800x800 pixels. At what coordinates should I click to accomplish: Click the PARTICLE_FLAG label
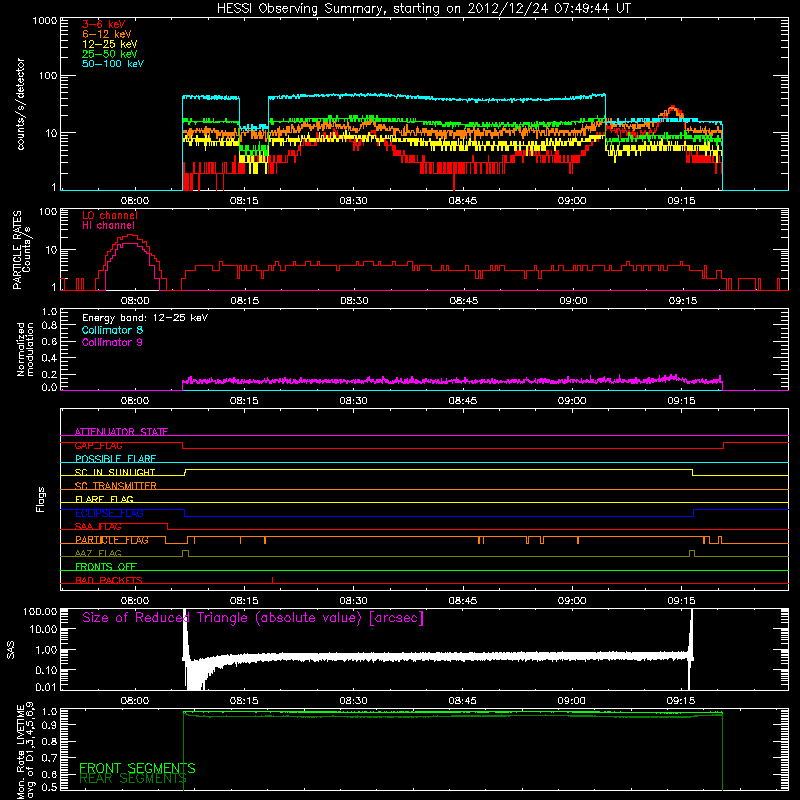pos(112,540)
